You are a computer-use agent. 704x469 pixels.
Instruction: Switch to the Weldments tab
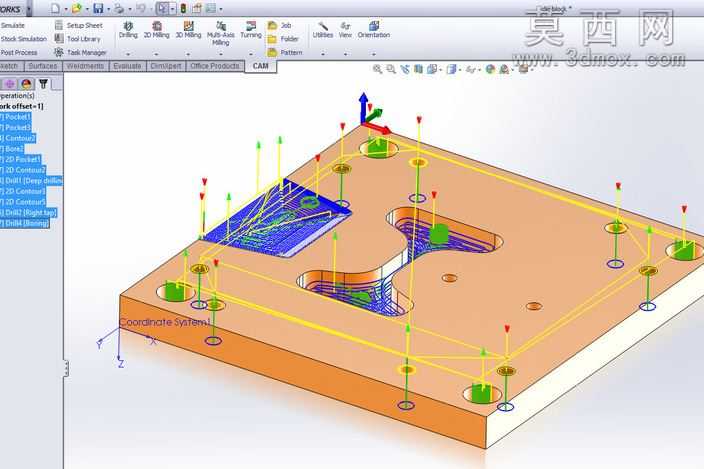coord(85,66)
